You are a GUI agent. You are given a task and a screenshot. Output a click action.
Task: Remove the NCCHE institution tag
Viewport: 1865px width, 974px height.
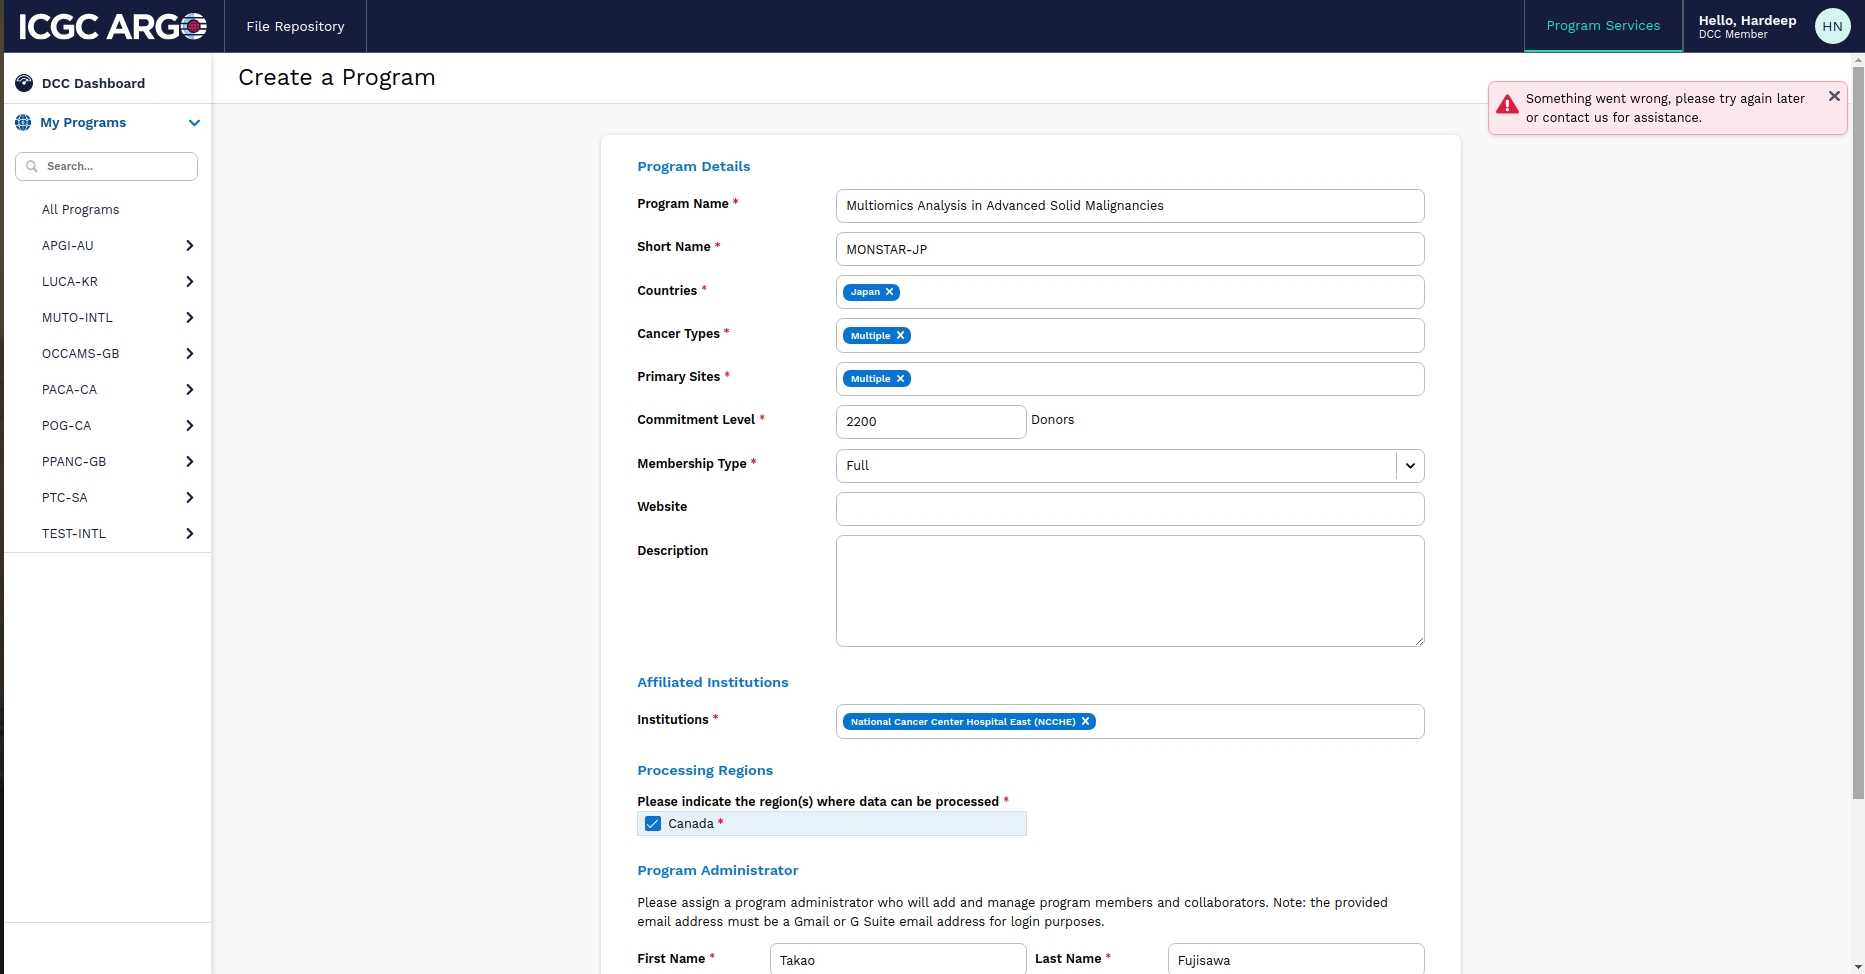tap(1086, 721)
